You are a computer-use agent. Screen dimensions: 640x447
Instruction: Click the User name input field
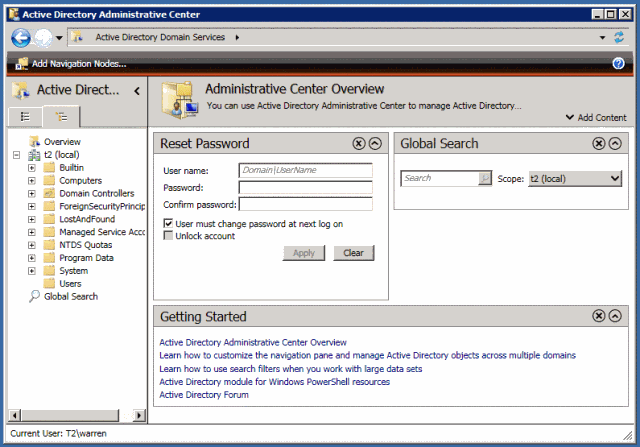pyautogui.click(x=305, y=170)
